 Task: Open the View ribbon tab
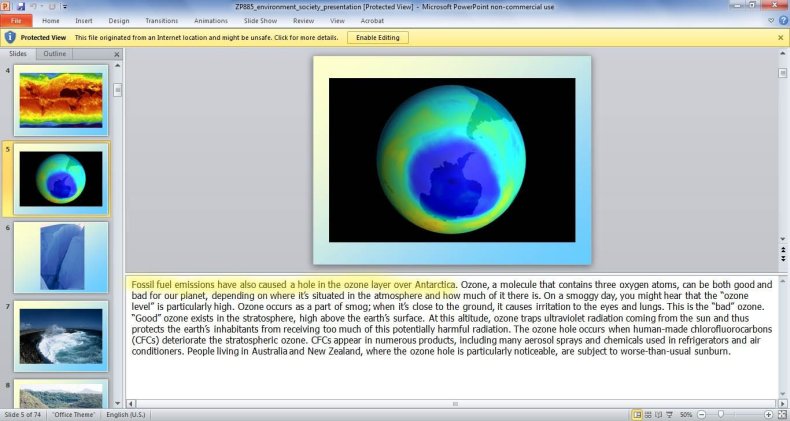337,21
